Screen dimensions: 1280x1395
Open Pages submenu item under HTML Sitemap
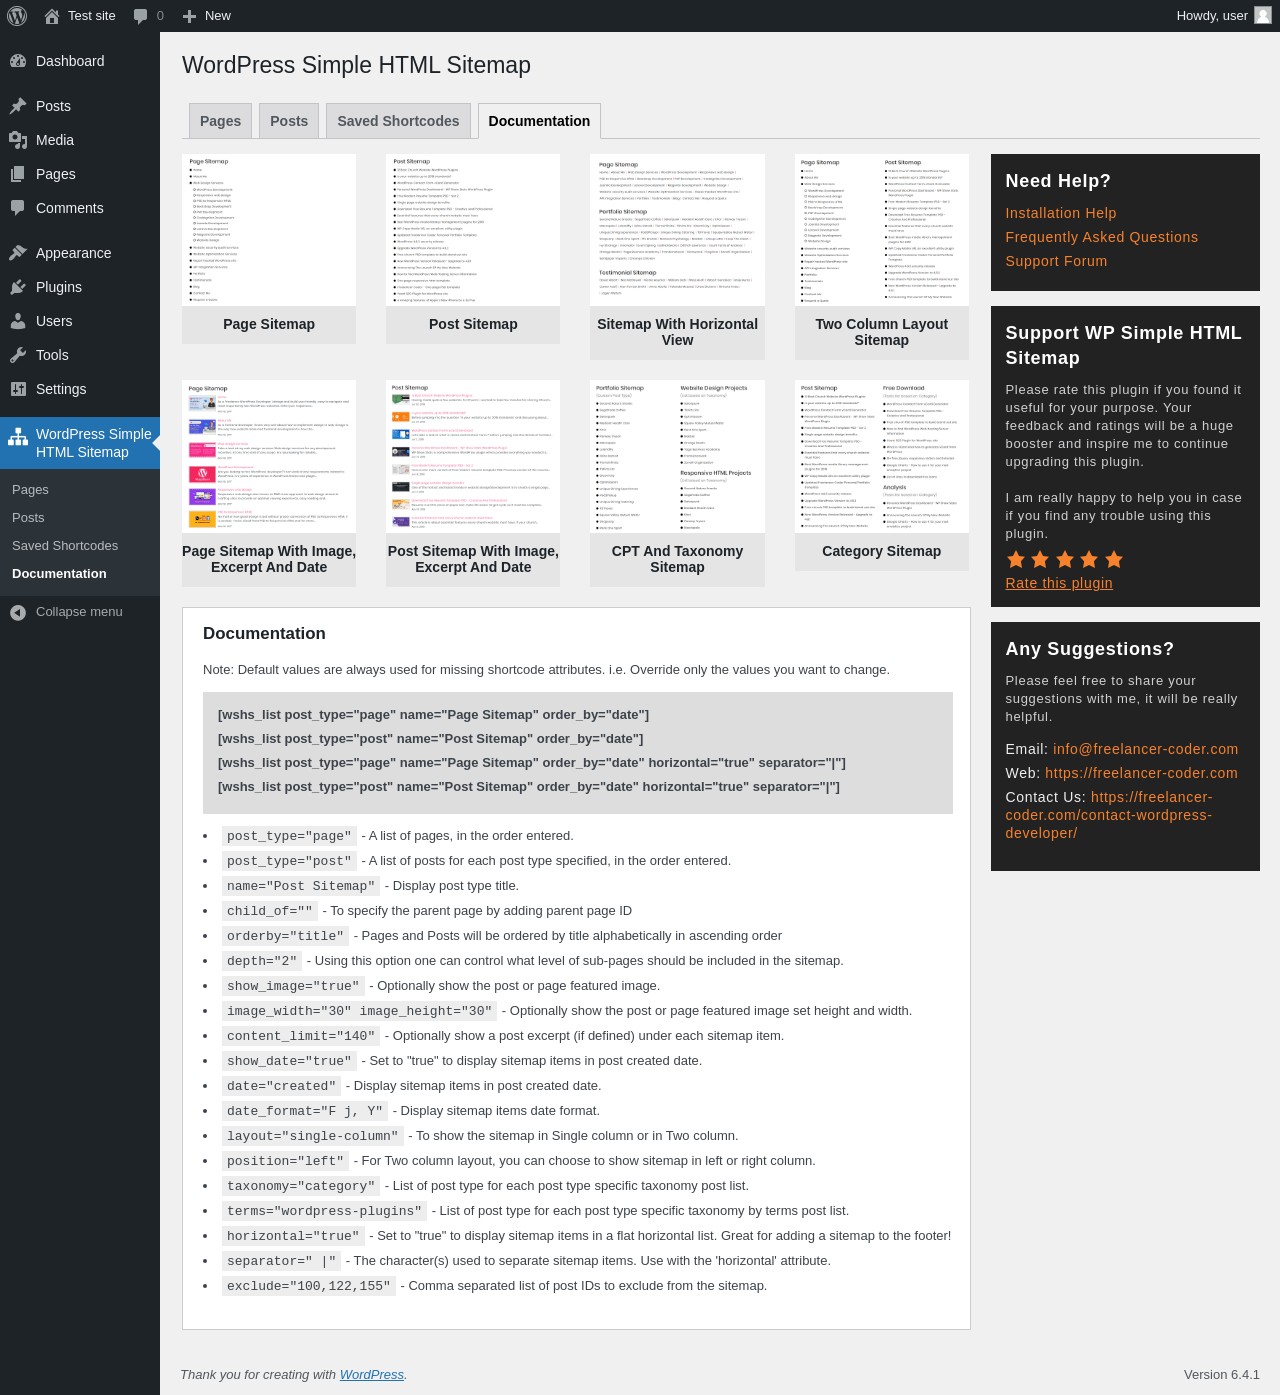(x=30, y=490)
